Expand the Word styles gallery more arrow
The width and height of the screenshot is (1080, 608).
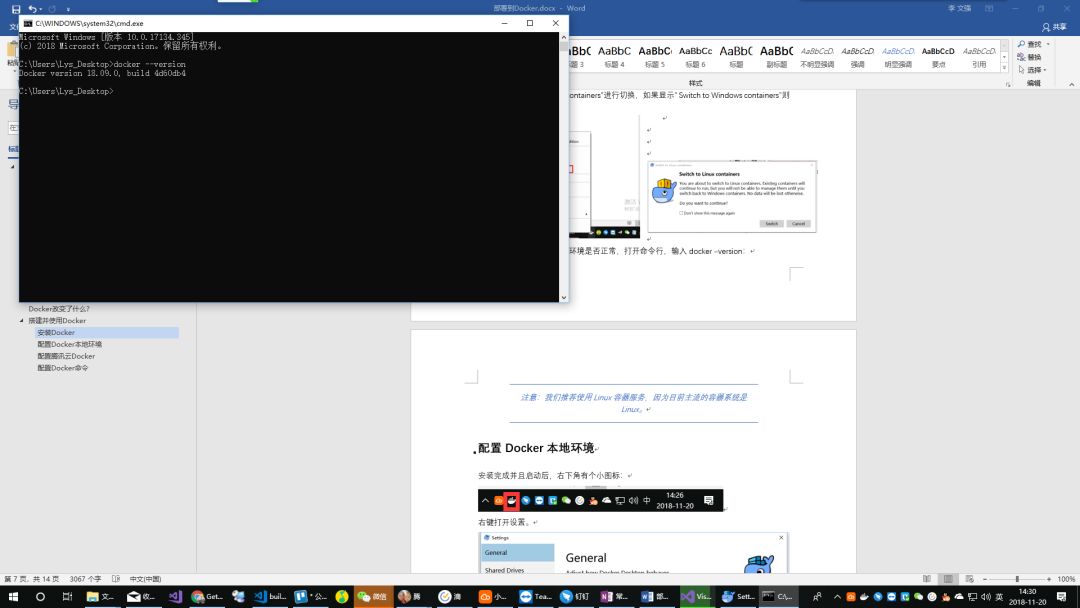1004,67
